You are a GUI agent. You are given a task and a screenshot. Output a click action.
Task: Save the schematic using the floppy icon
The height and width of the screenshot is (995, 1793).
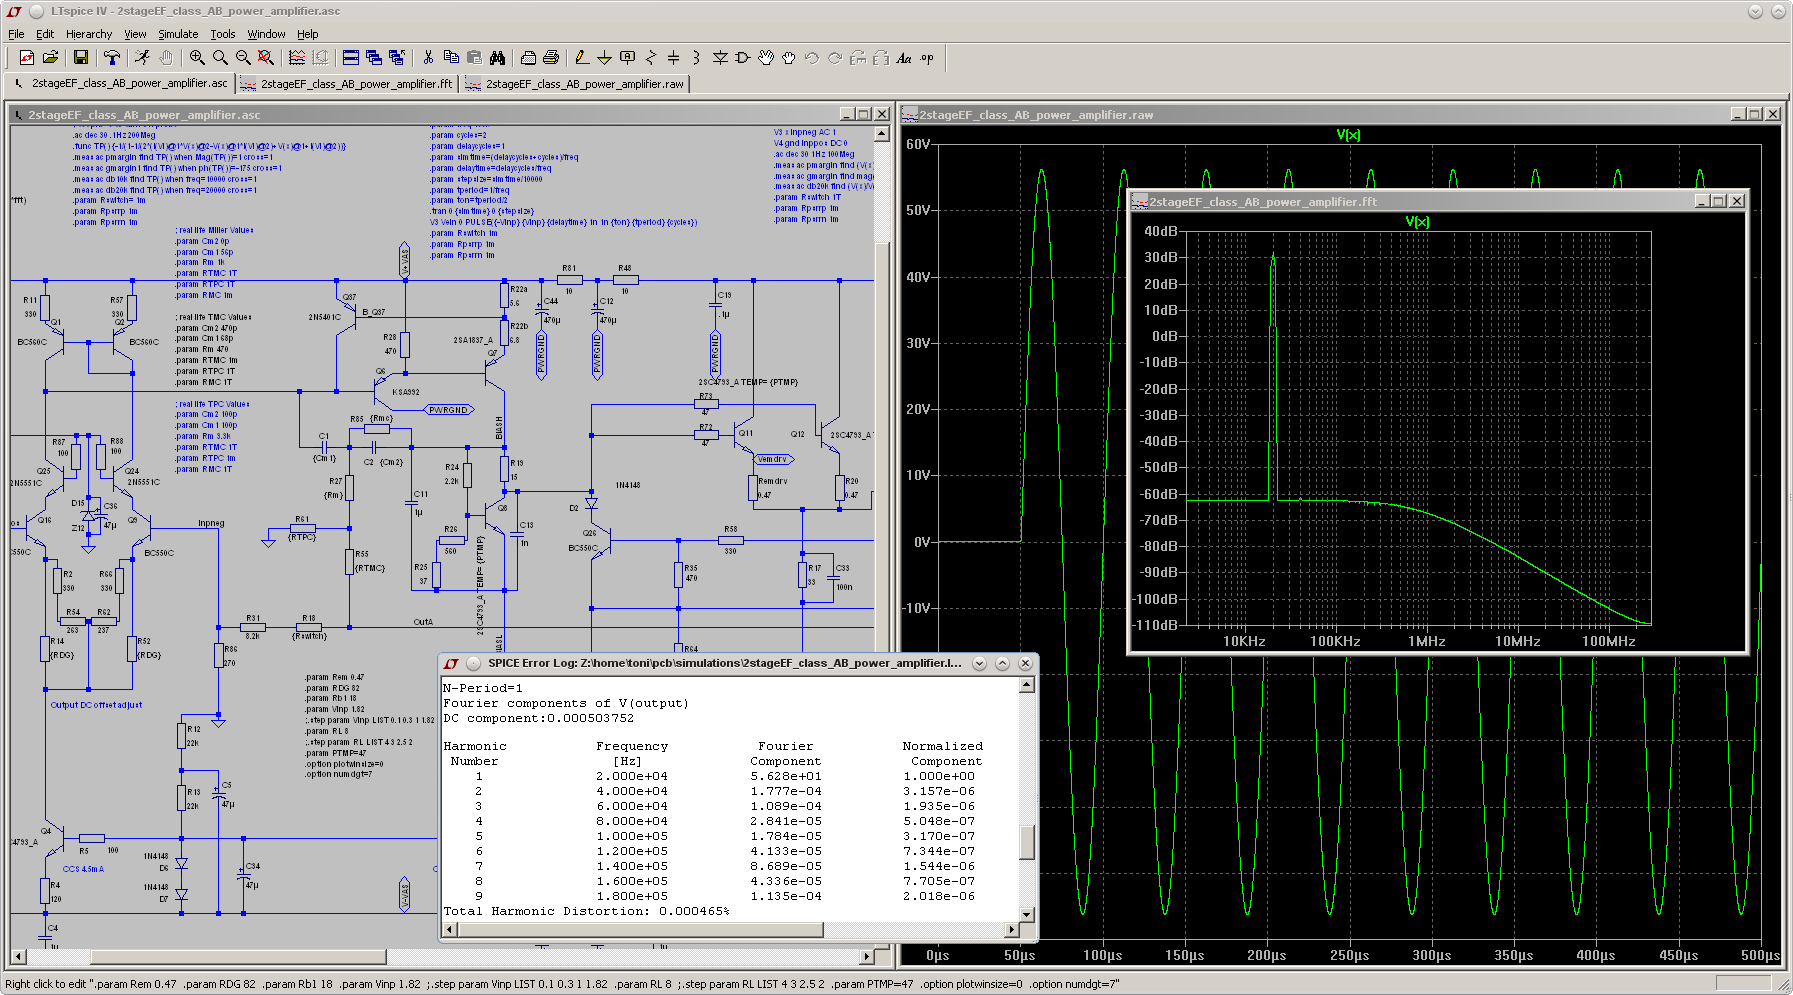click(x=81, y=58)
